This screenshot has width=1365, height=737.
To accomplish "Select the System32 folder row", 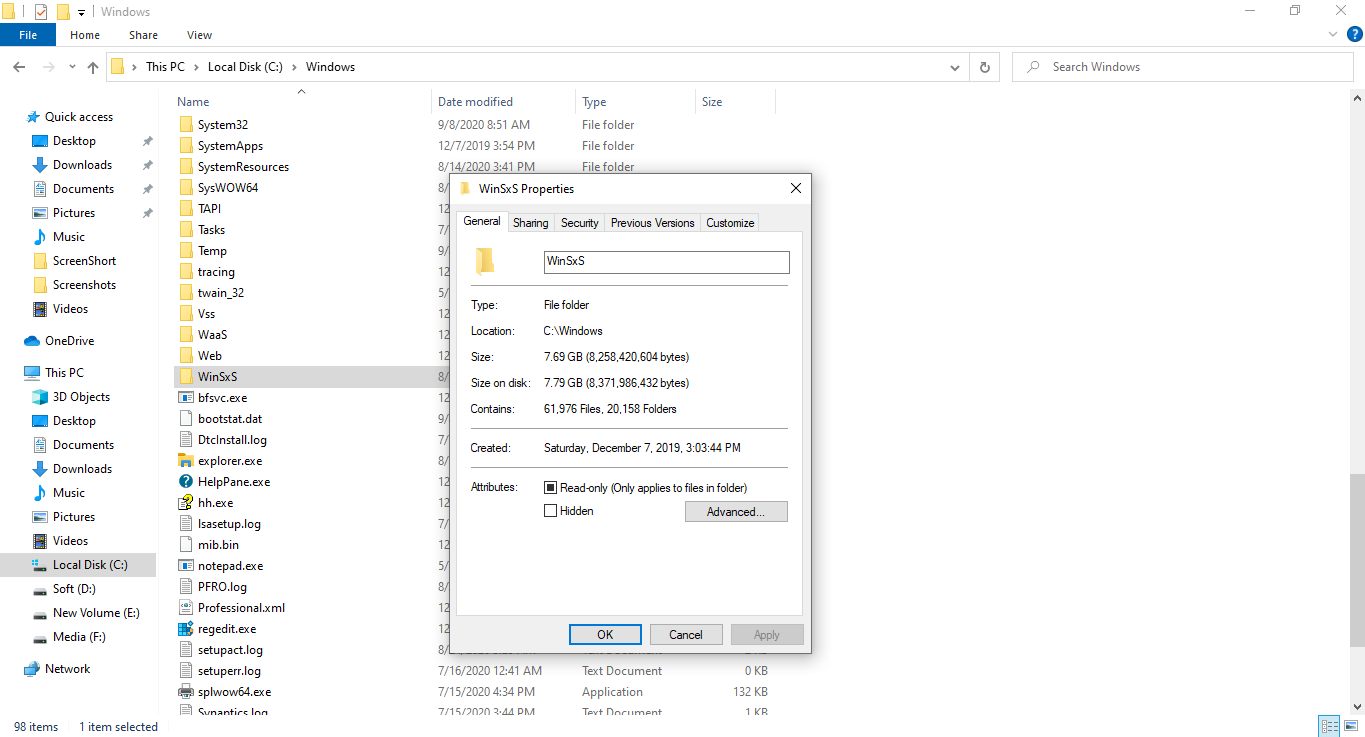I will 475,125.
